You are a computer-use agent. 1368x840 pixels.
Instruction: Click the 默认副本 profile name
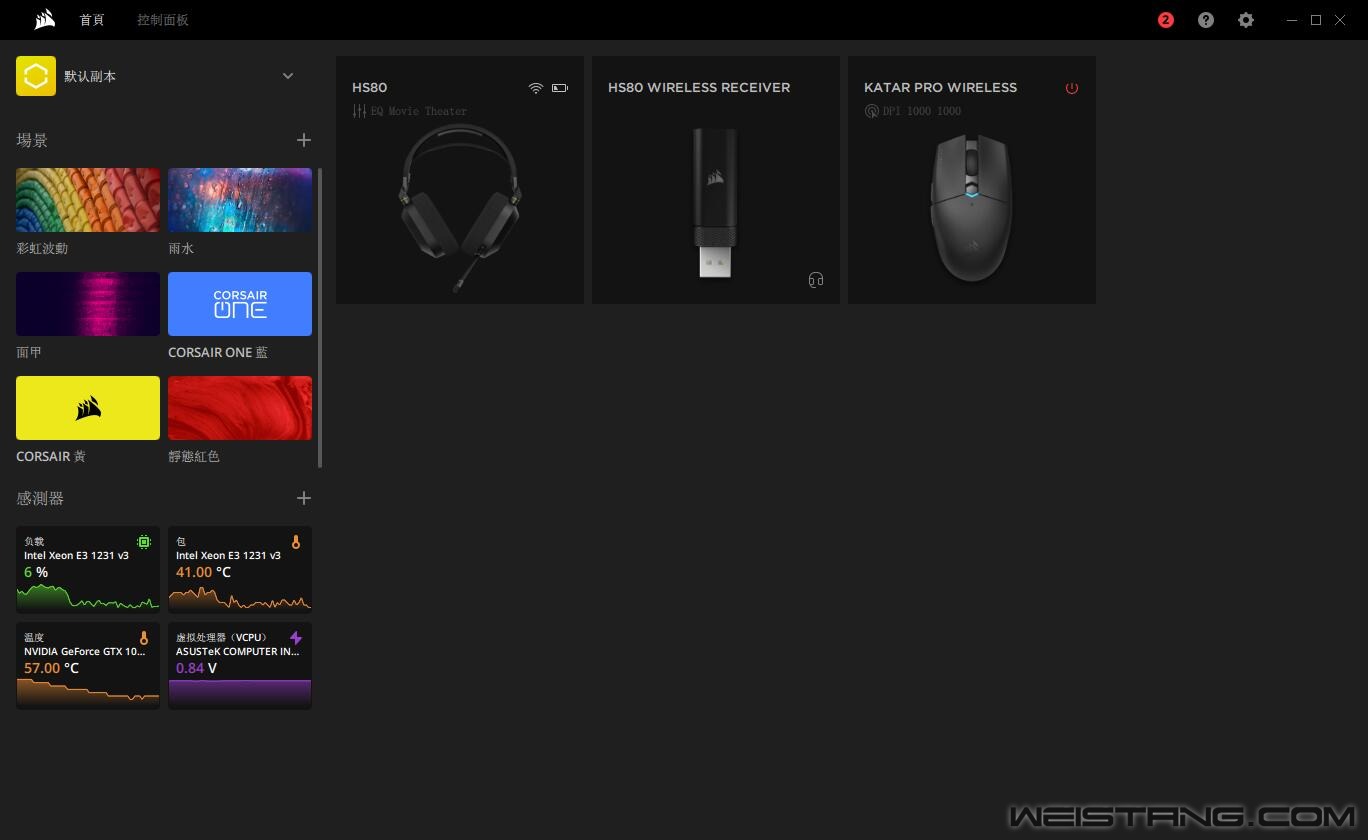point(90,76)
